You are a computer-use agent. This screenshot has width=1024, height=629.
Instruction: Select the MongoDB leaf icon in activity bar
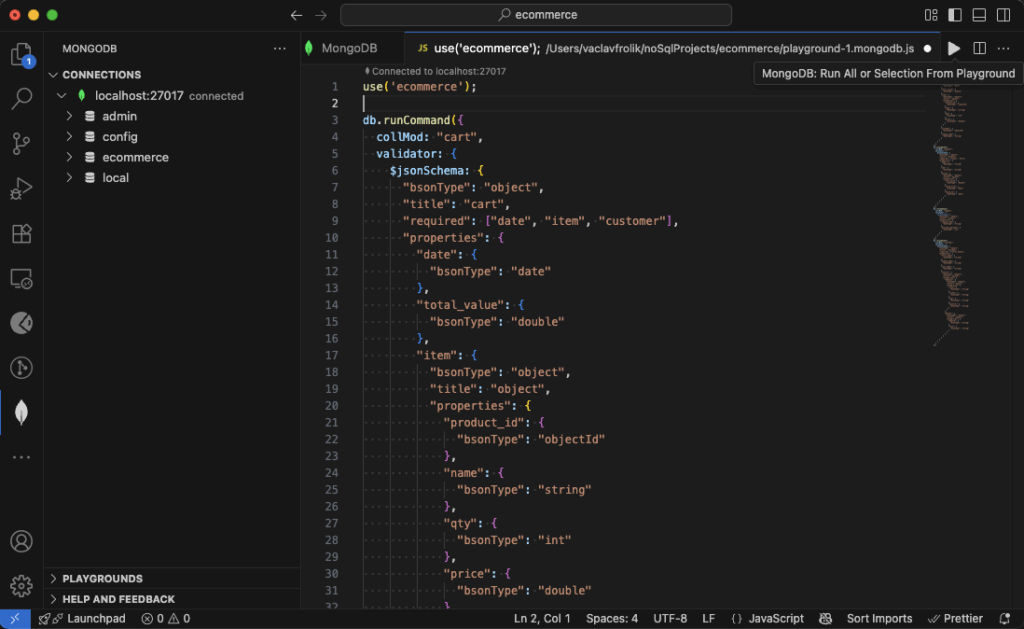click(22, 412)
